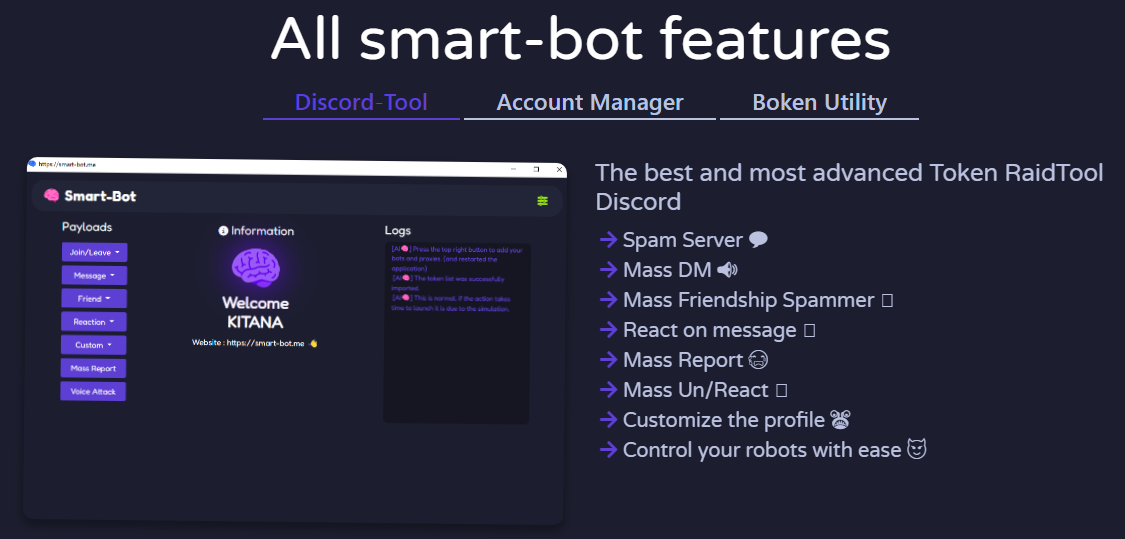This screenshot has height=539, width=1125.
Task: Click the loudspeaker emoji beside Mass DM
Action: point(727,270)
